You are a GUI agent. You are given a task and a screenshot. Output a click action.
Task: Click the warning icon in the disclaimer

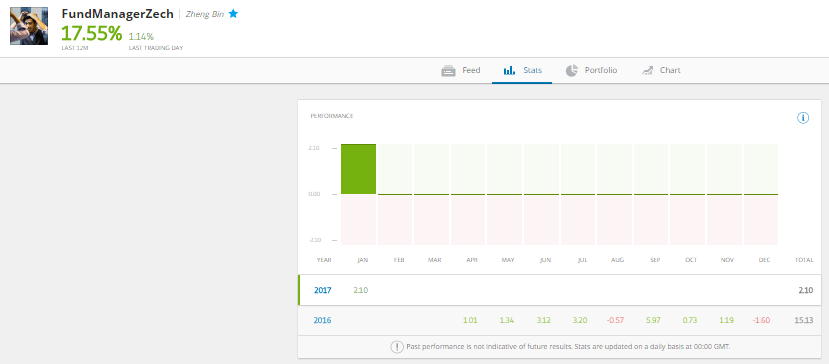397,347
